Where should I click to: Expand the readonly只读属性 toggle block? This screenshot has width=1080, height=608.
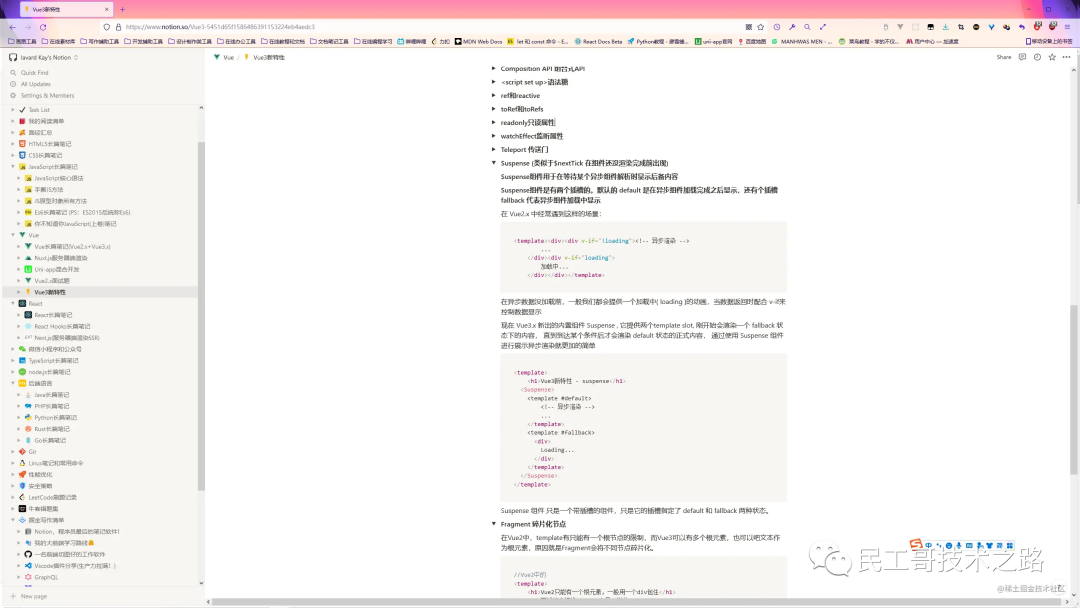coord(494,122)
